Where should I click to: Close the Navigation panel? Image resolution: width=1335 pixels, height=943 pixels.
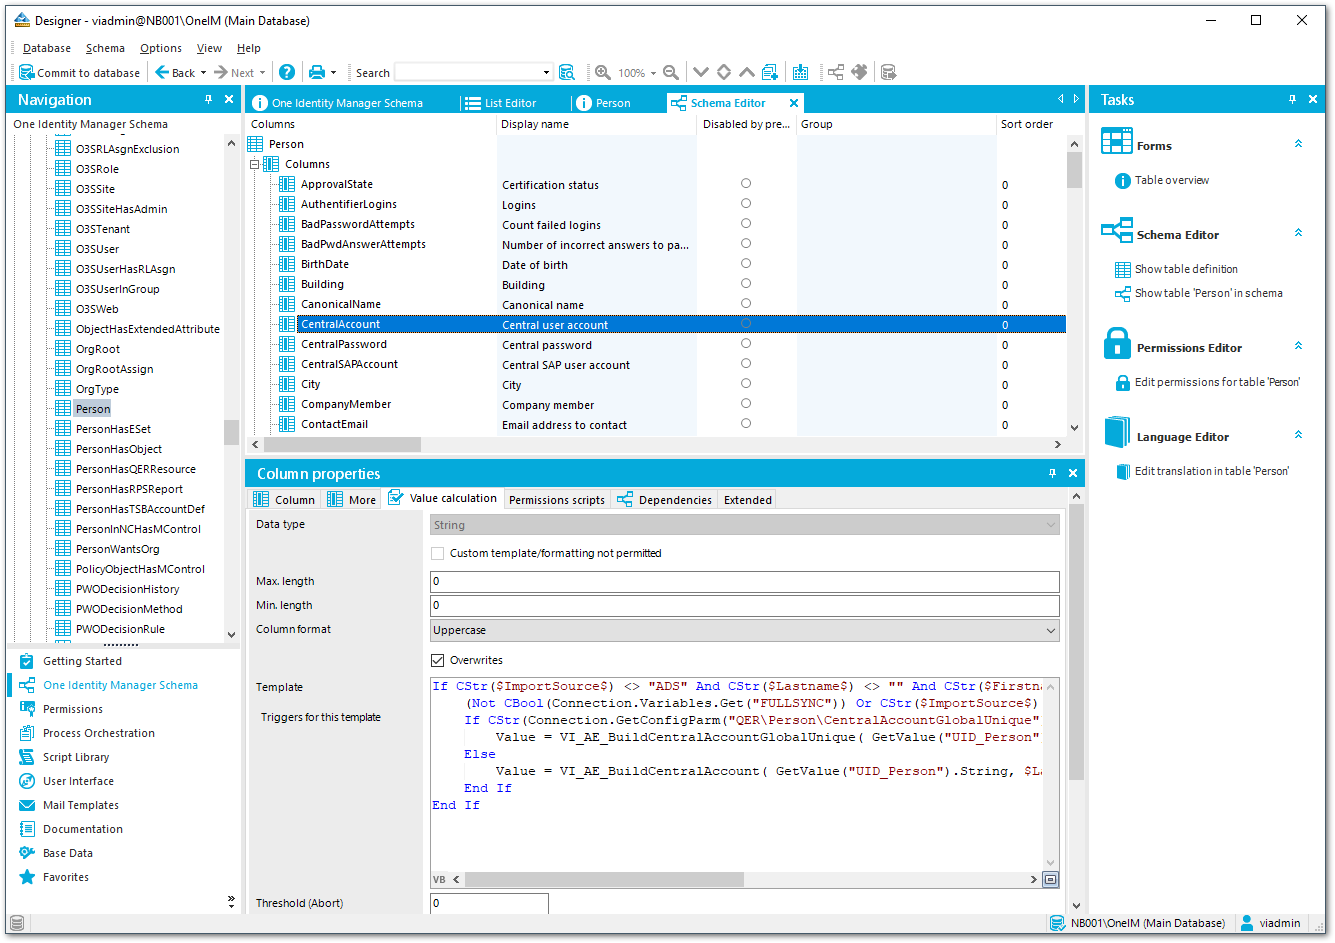click(x=229, y=99)
